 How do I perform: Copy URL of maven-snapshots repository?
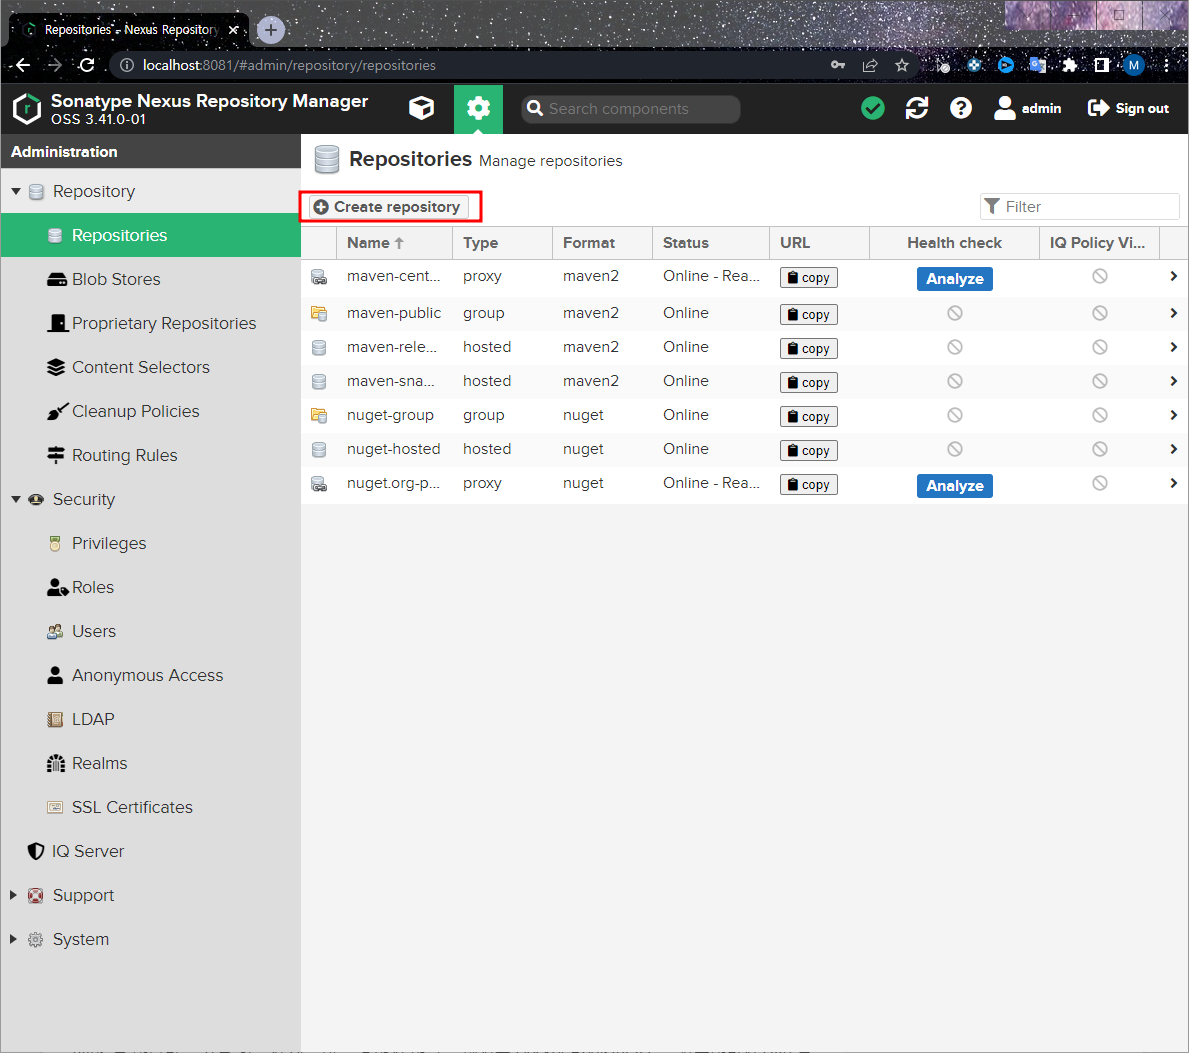click(x=808, y=383)
